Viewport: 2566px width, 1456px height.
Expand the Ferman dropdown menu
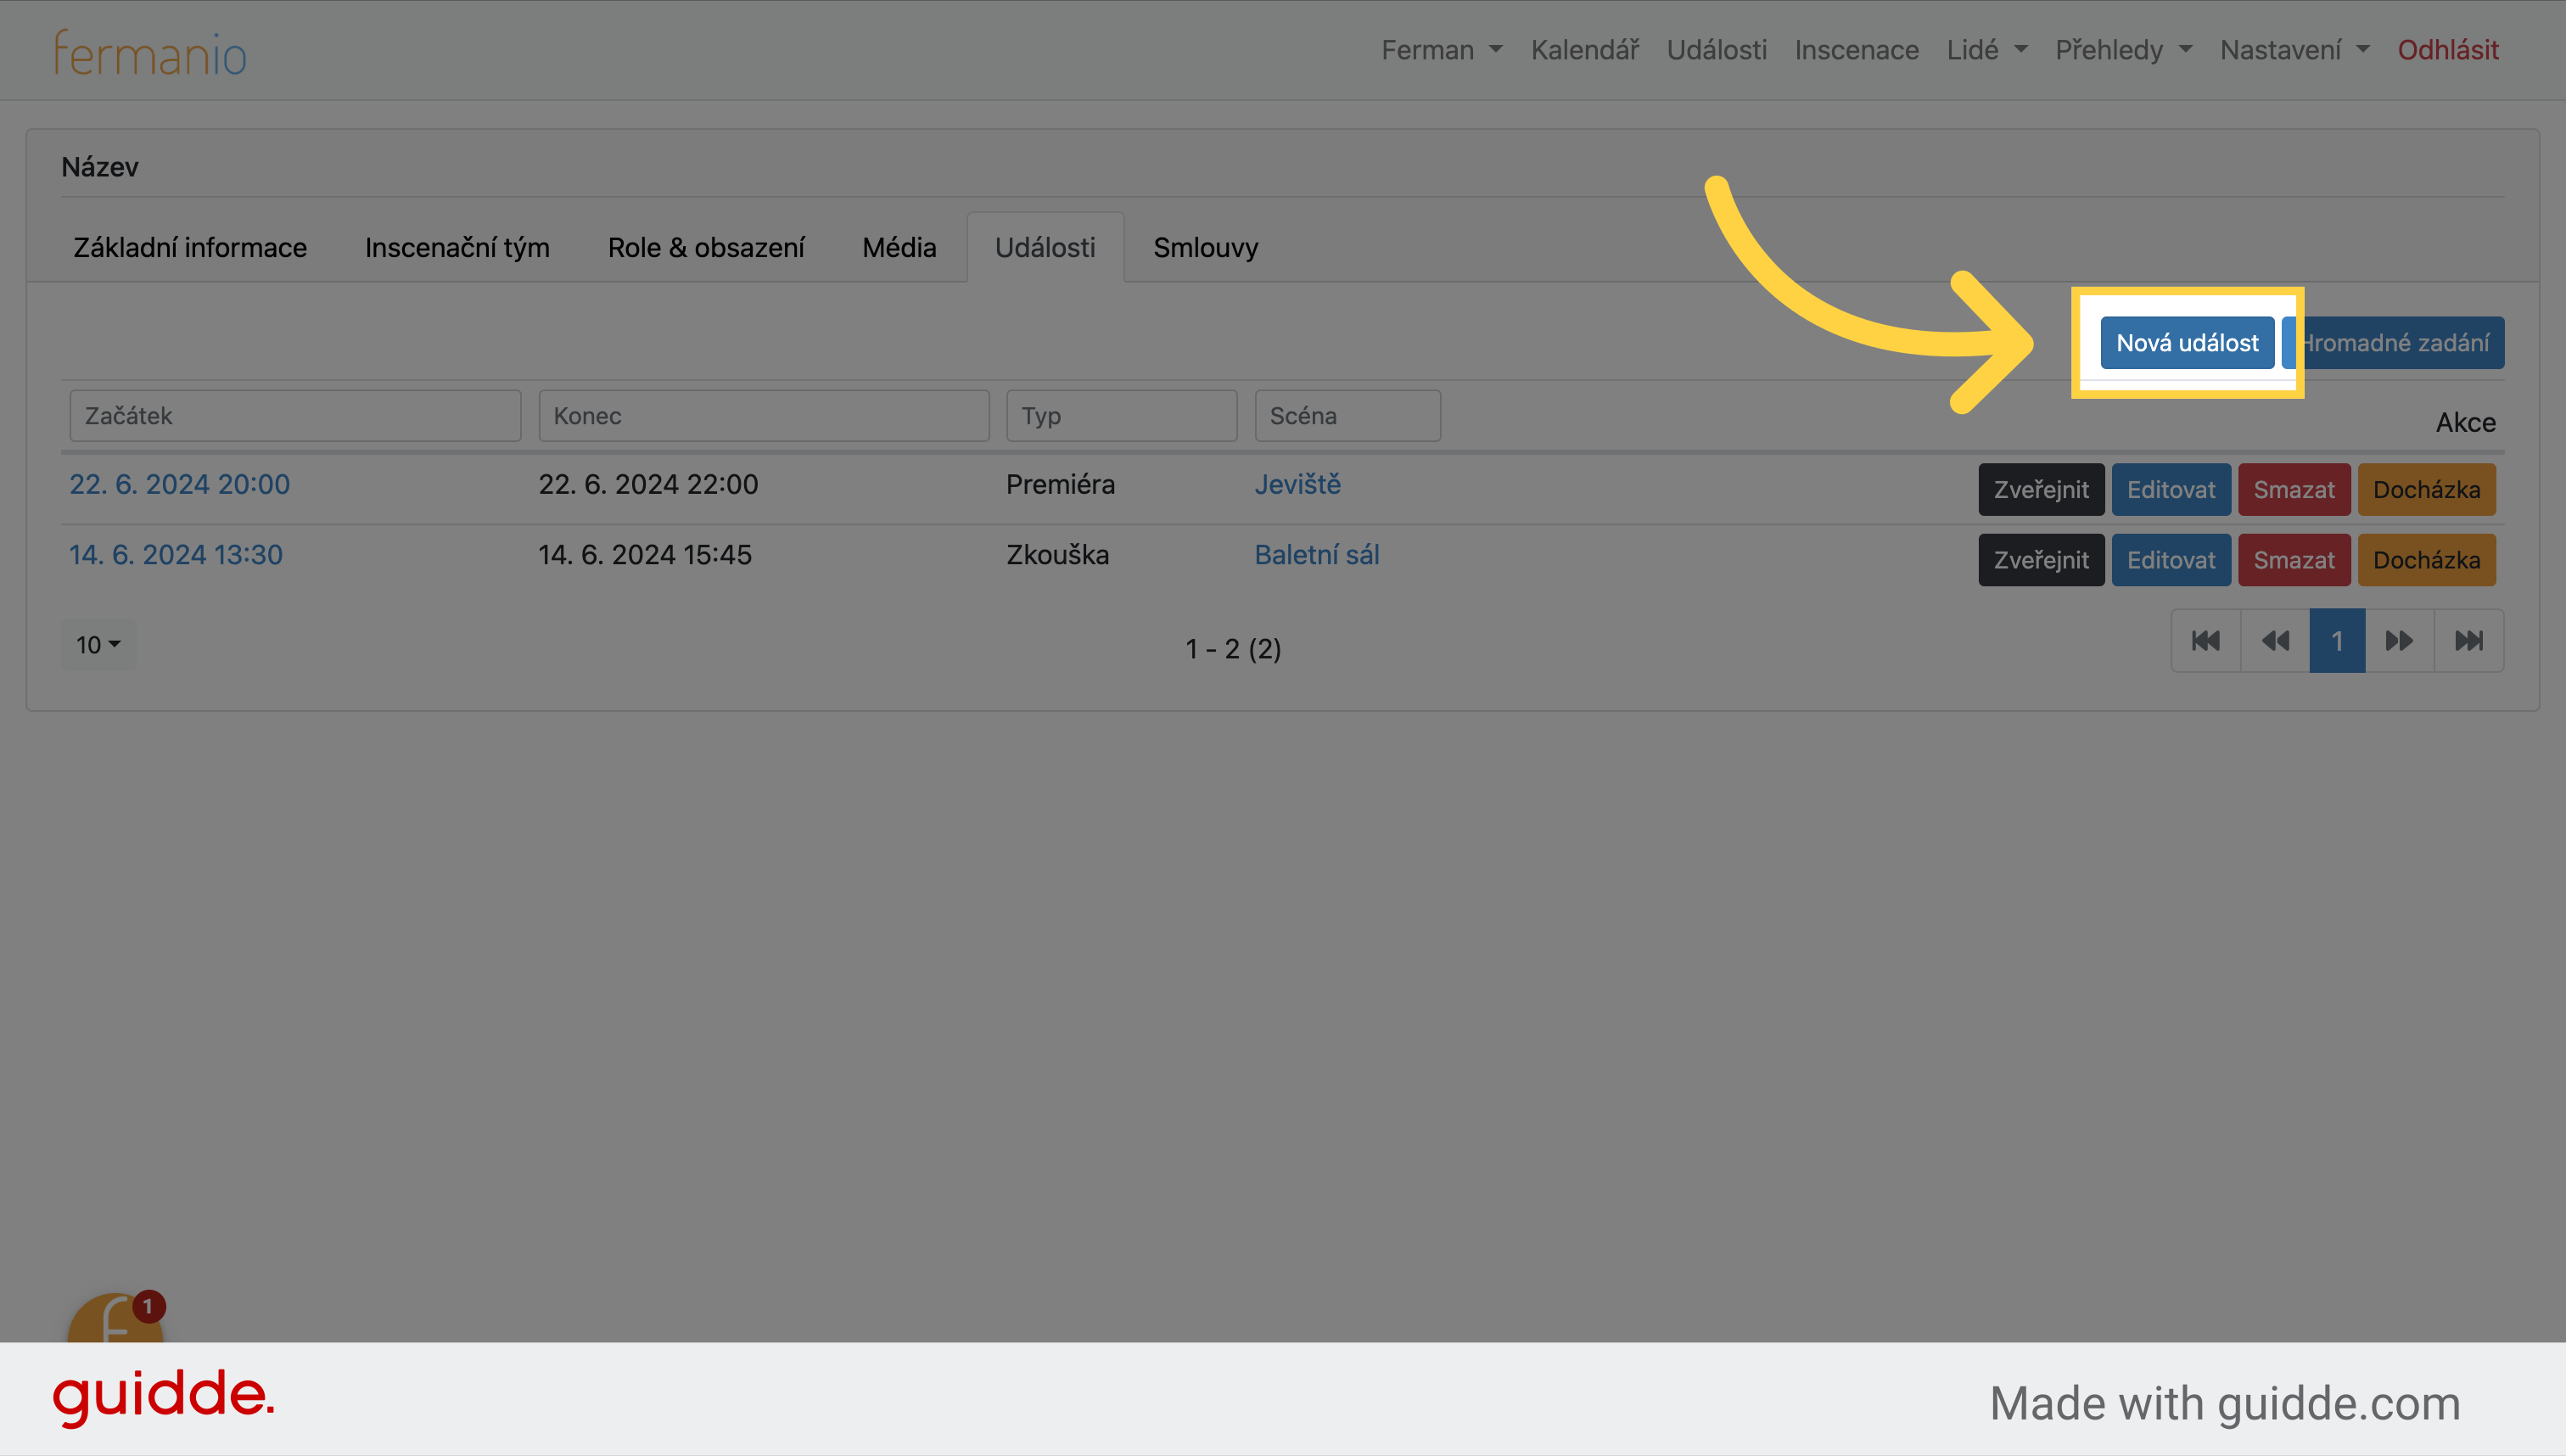click(1441, 50)
